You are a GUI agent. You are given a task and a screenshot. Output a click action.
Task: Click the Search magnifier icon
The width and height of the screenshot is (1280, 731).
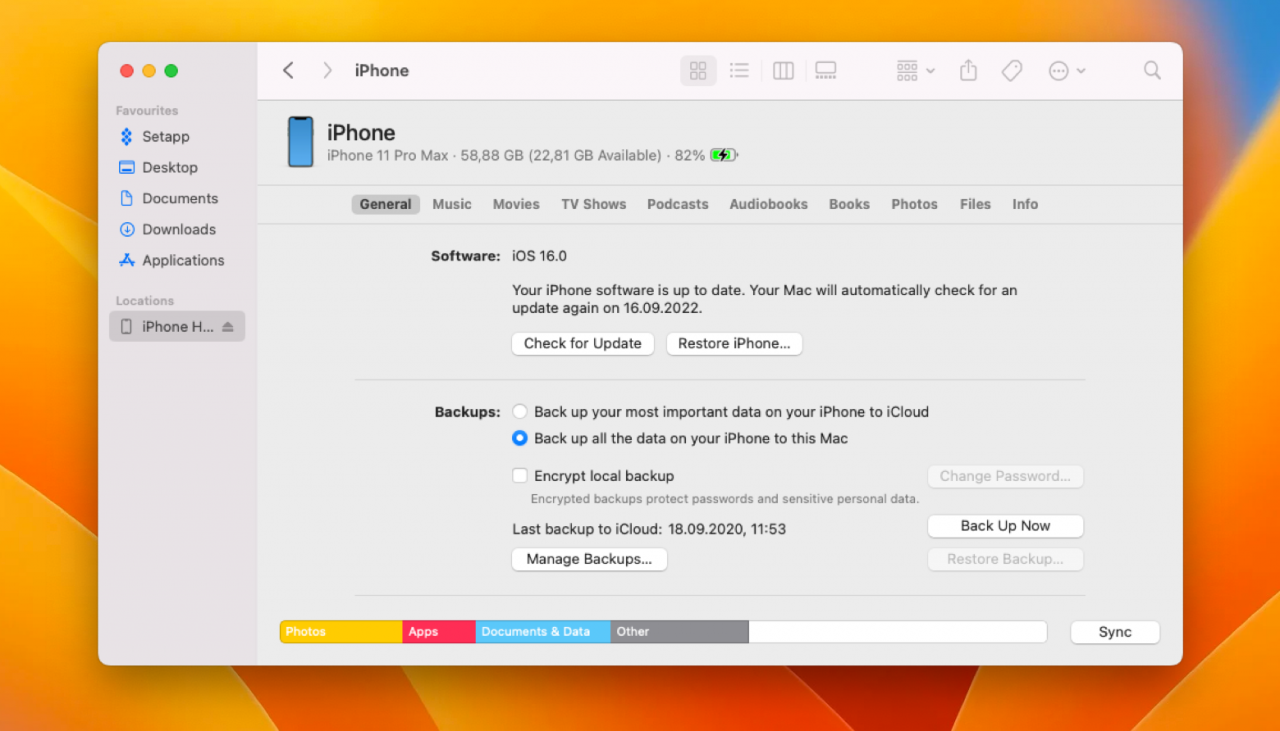(x=1152, y=70)
